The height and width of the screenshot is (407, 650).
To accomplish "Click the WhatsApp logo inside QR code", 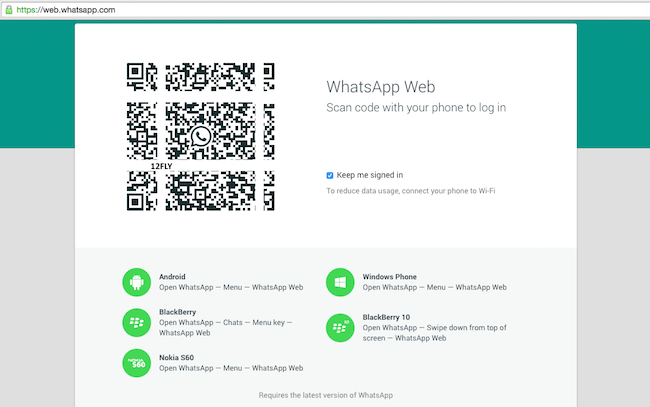I will coord(201,136).
